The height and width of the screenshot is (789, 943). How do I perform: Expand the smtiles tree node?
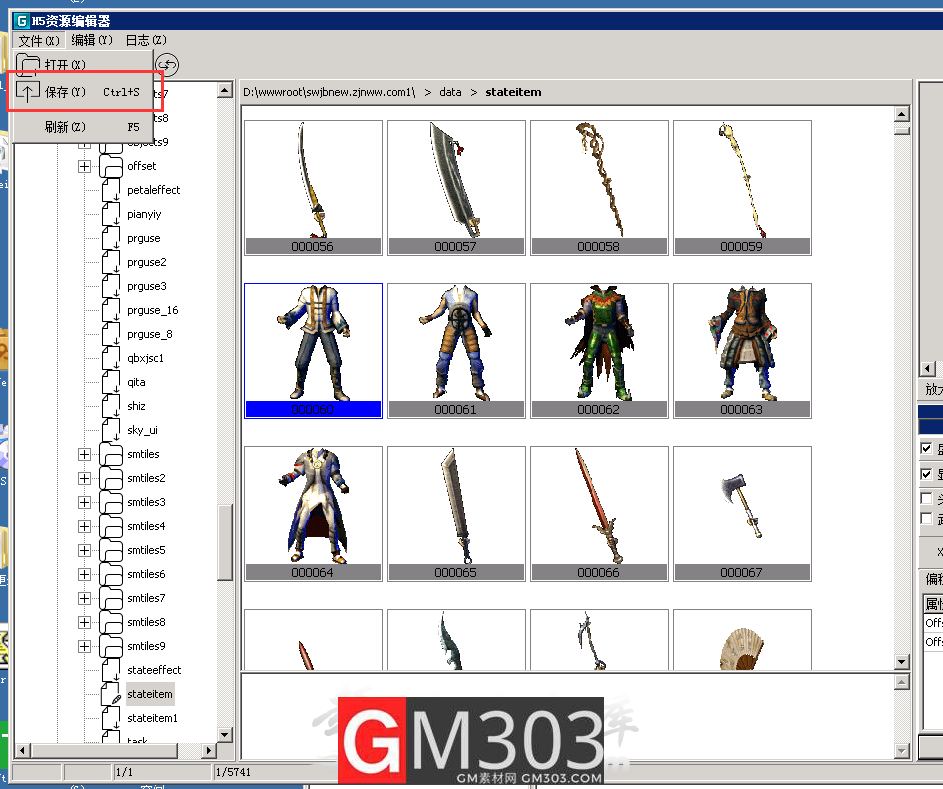click(x=84, y=454)
